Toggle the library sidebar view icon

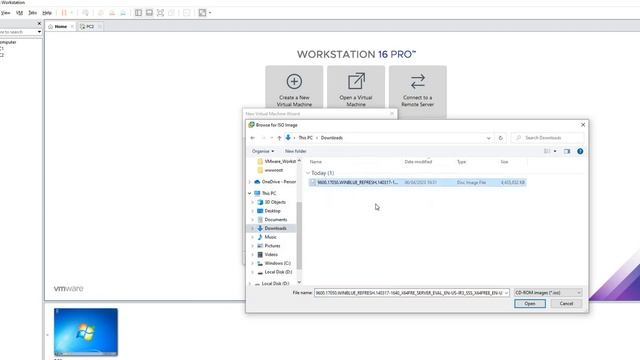pos(138,13)
